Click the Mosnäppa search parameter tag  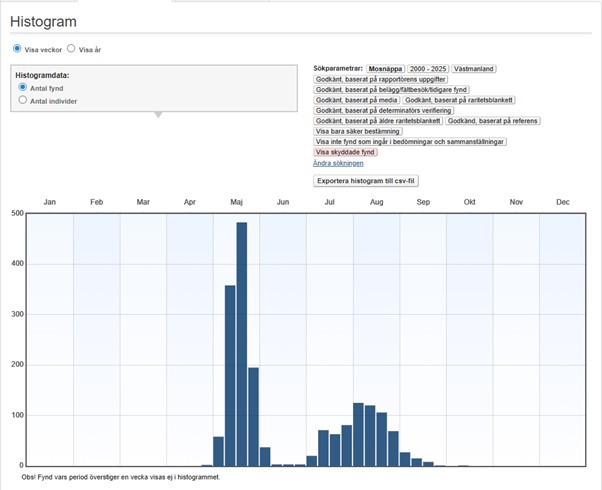[x=385, y=68]
